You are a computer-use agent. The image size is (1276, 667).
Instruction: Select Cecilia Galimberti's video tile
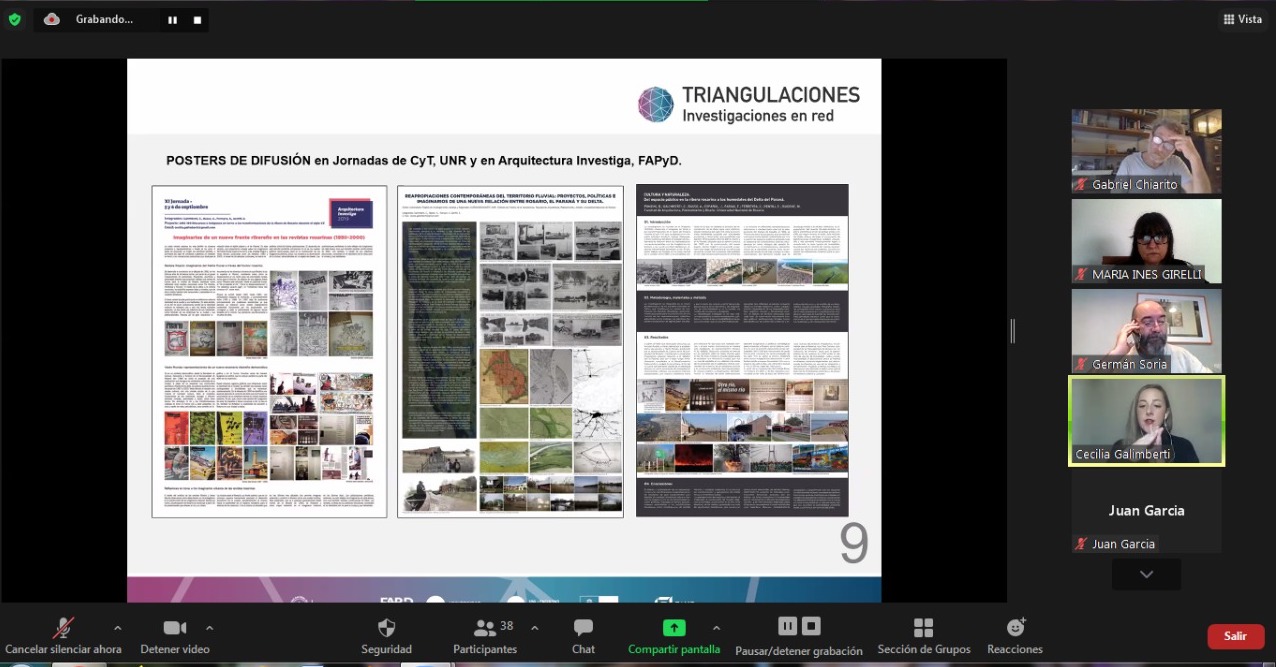1146,420
